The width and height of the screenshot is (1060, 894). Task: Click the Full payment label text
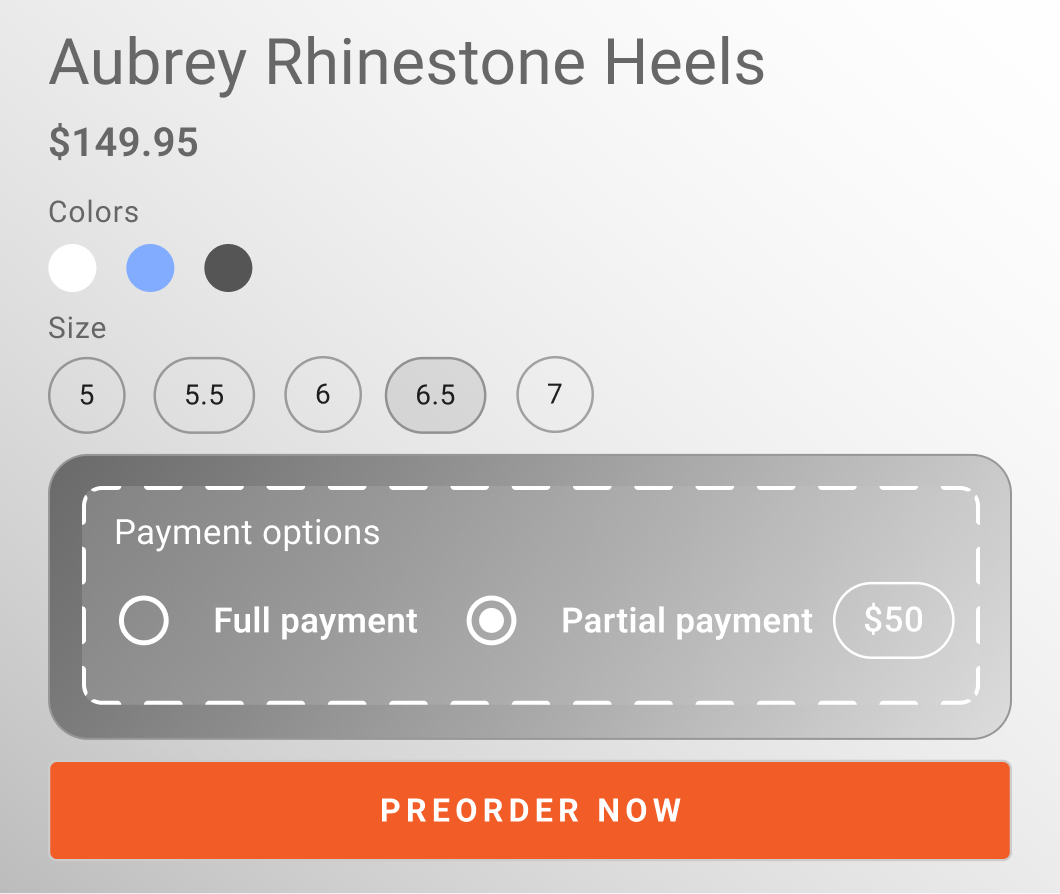pos(315,621)
